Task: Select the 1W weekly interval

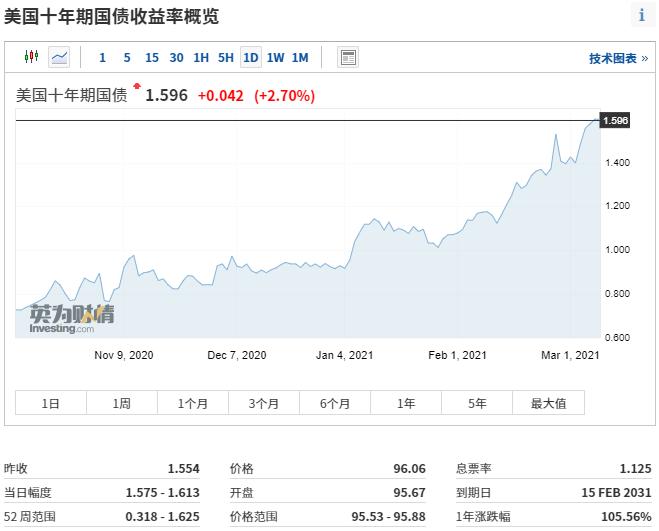Action: tap(275, 57)
